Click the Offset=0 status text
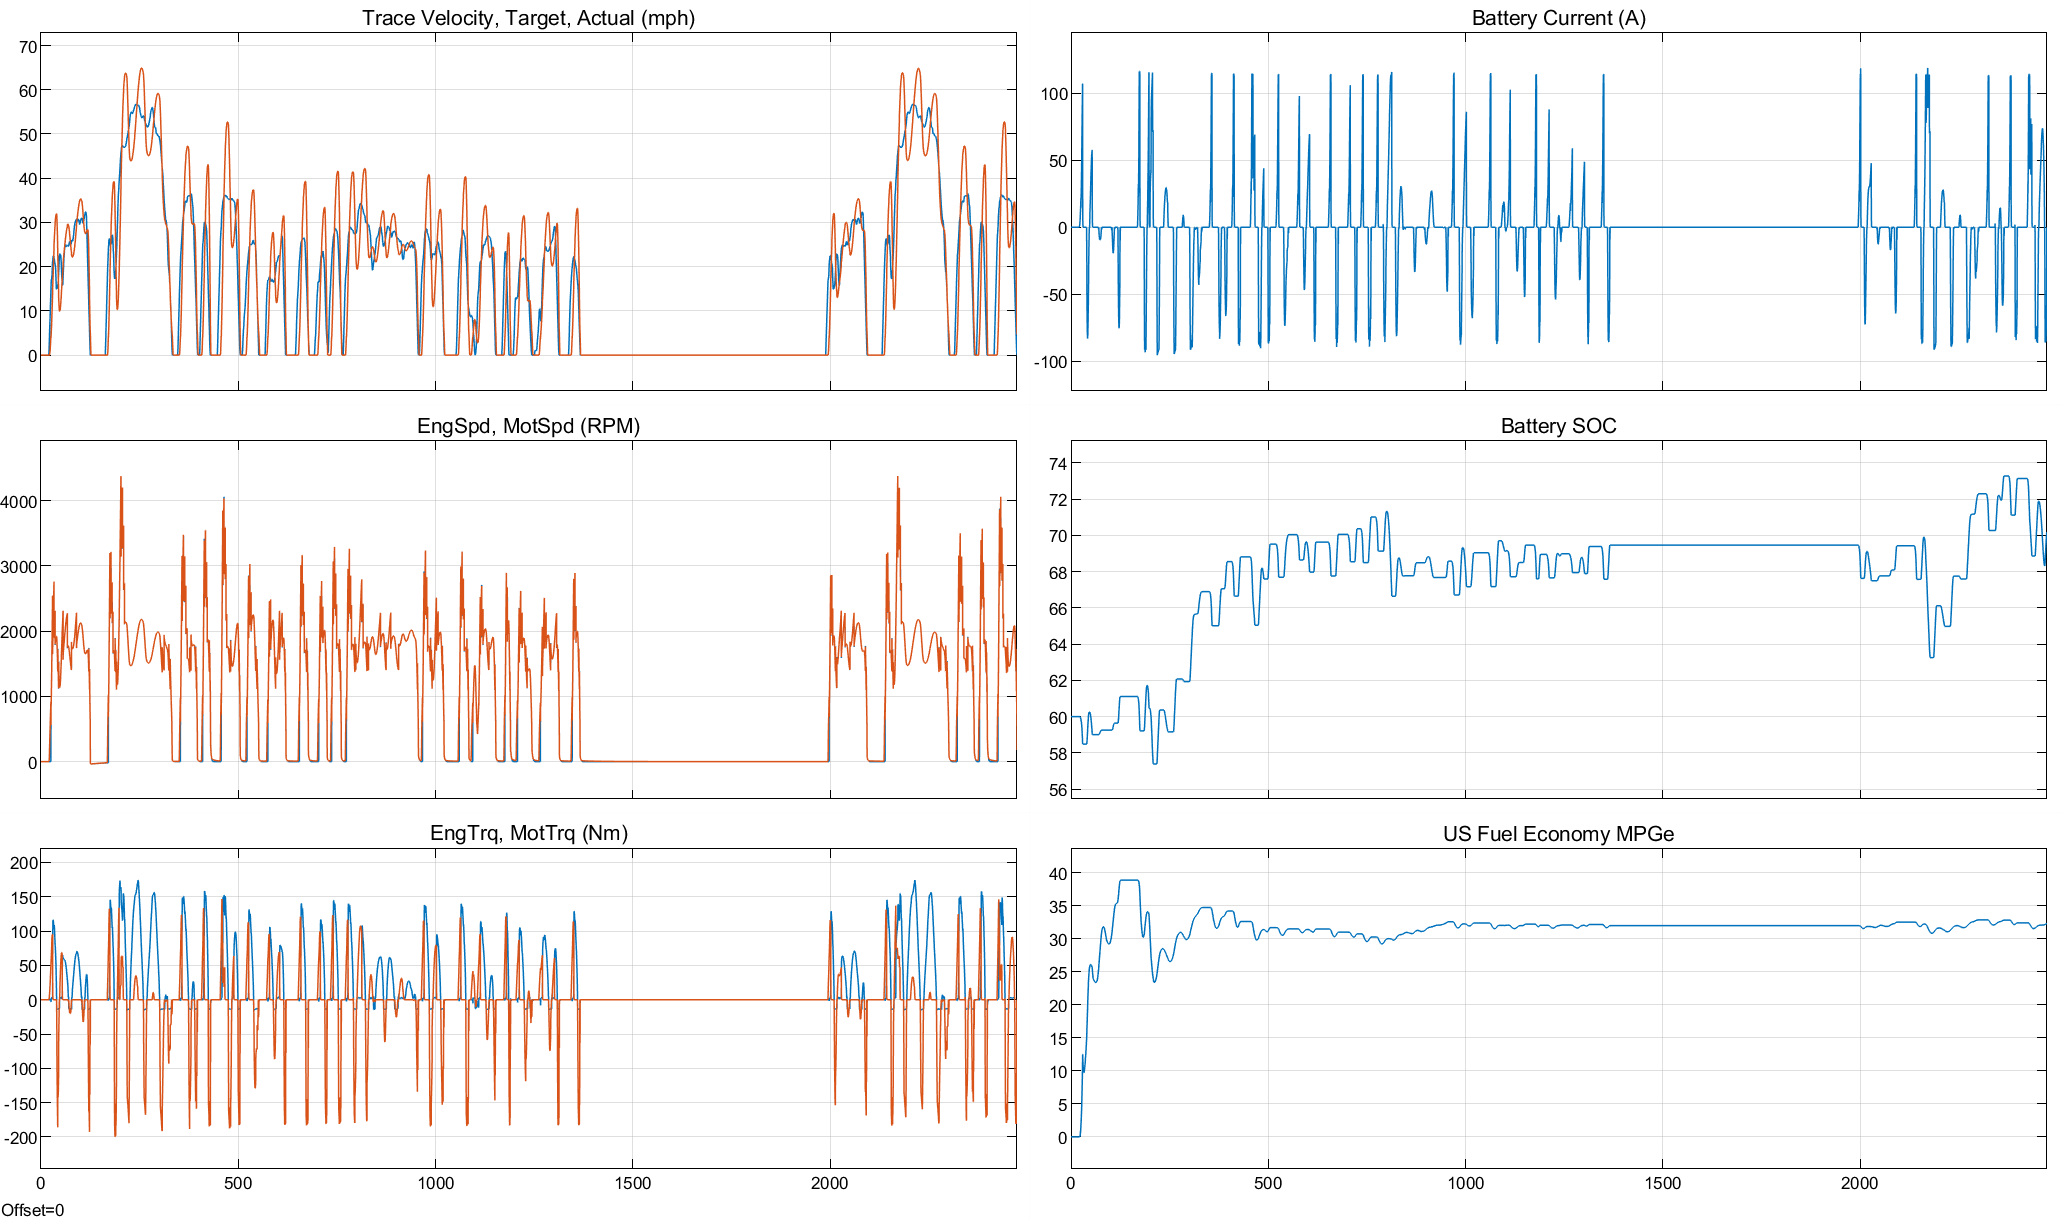The width and height of the screenshot is (2070, 1225). tap(33, 1210)
